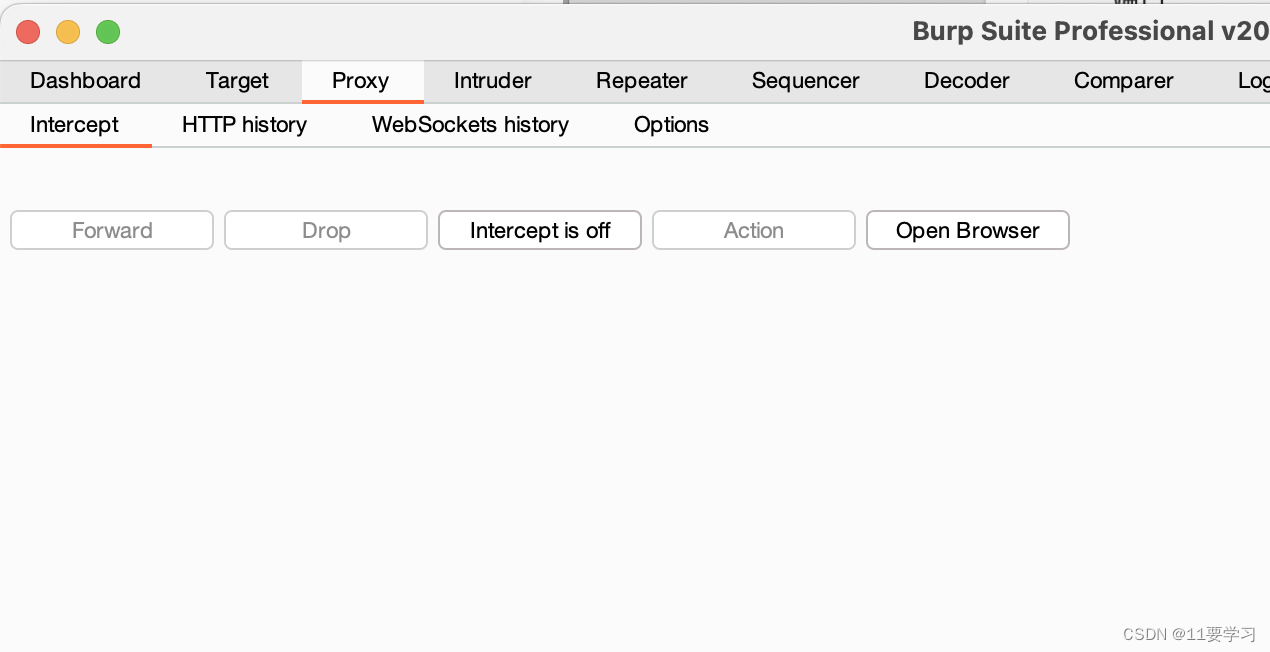1270x652 pixels.
Task: Launch Open Browser
Action: click(x=968, y=230)
